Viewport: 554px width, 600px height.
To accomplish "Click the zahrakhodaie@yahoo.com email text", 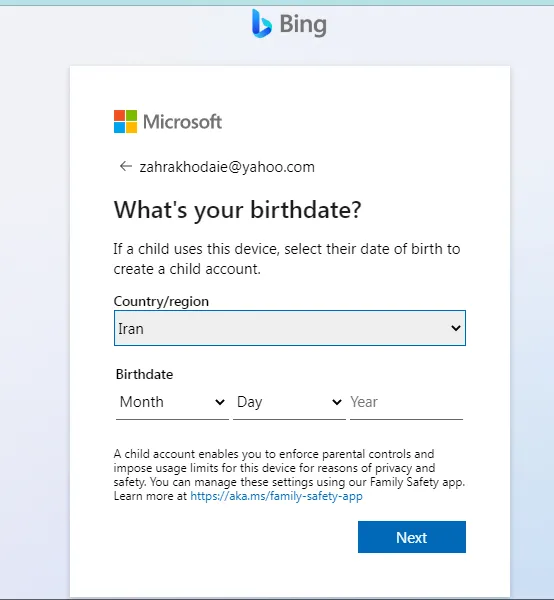I will 227,167.
